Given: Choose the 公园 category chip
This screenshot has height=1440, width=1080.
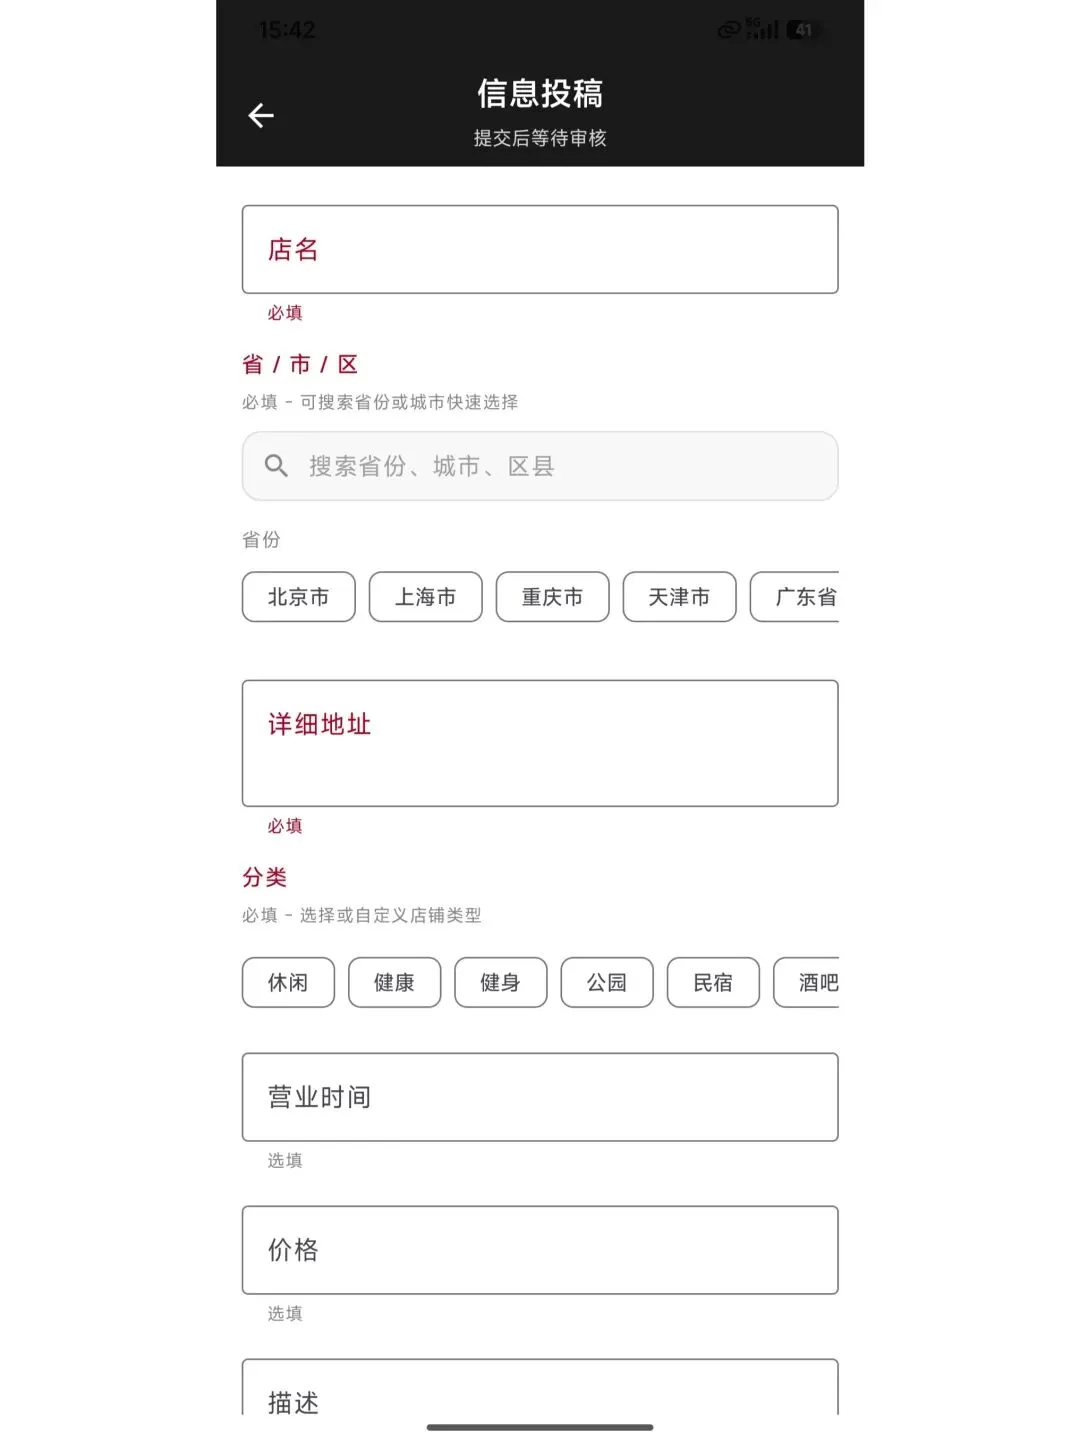Looking at the screenshot, I should click(x=607, y=983).
